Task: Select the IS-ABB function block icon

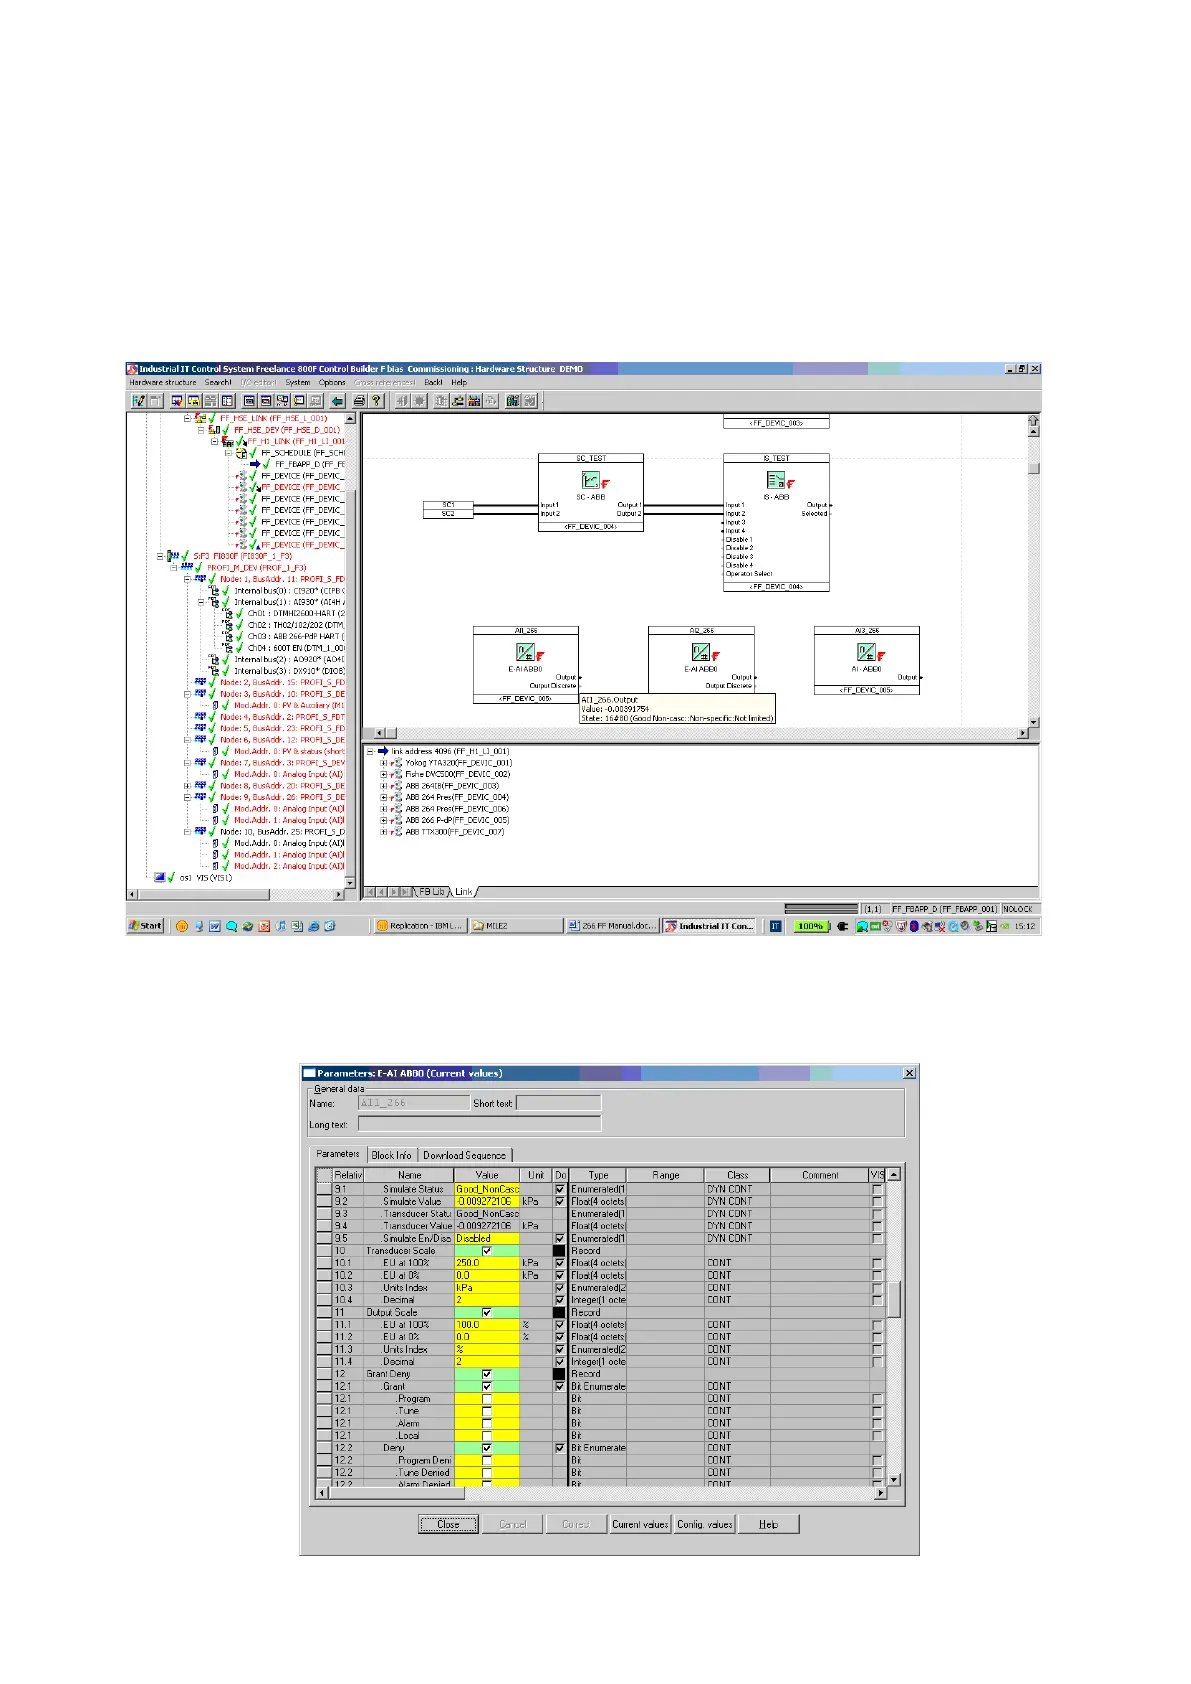Action: point(776,481)
